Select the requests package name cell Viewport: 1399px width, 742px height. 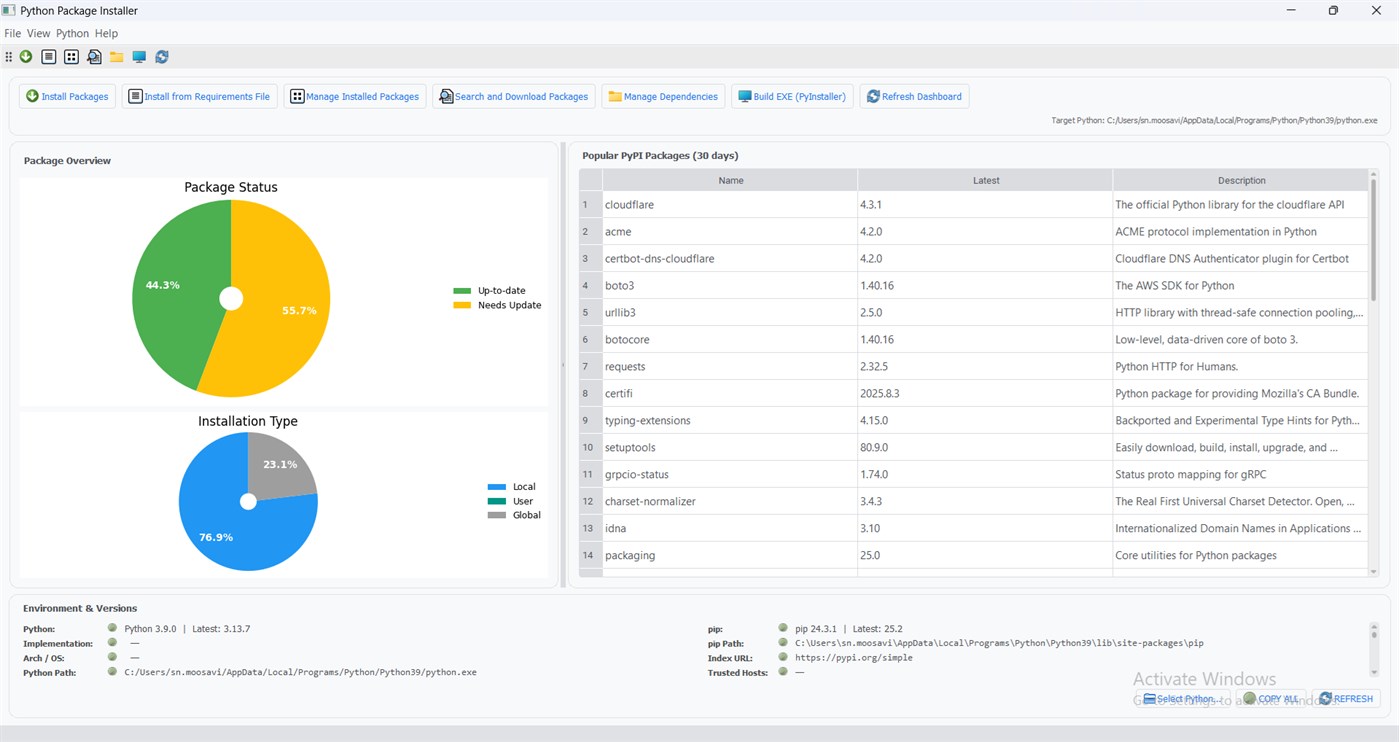tap(730, 366)
